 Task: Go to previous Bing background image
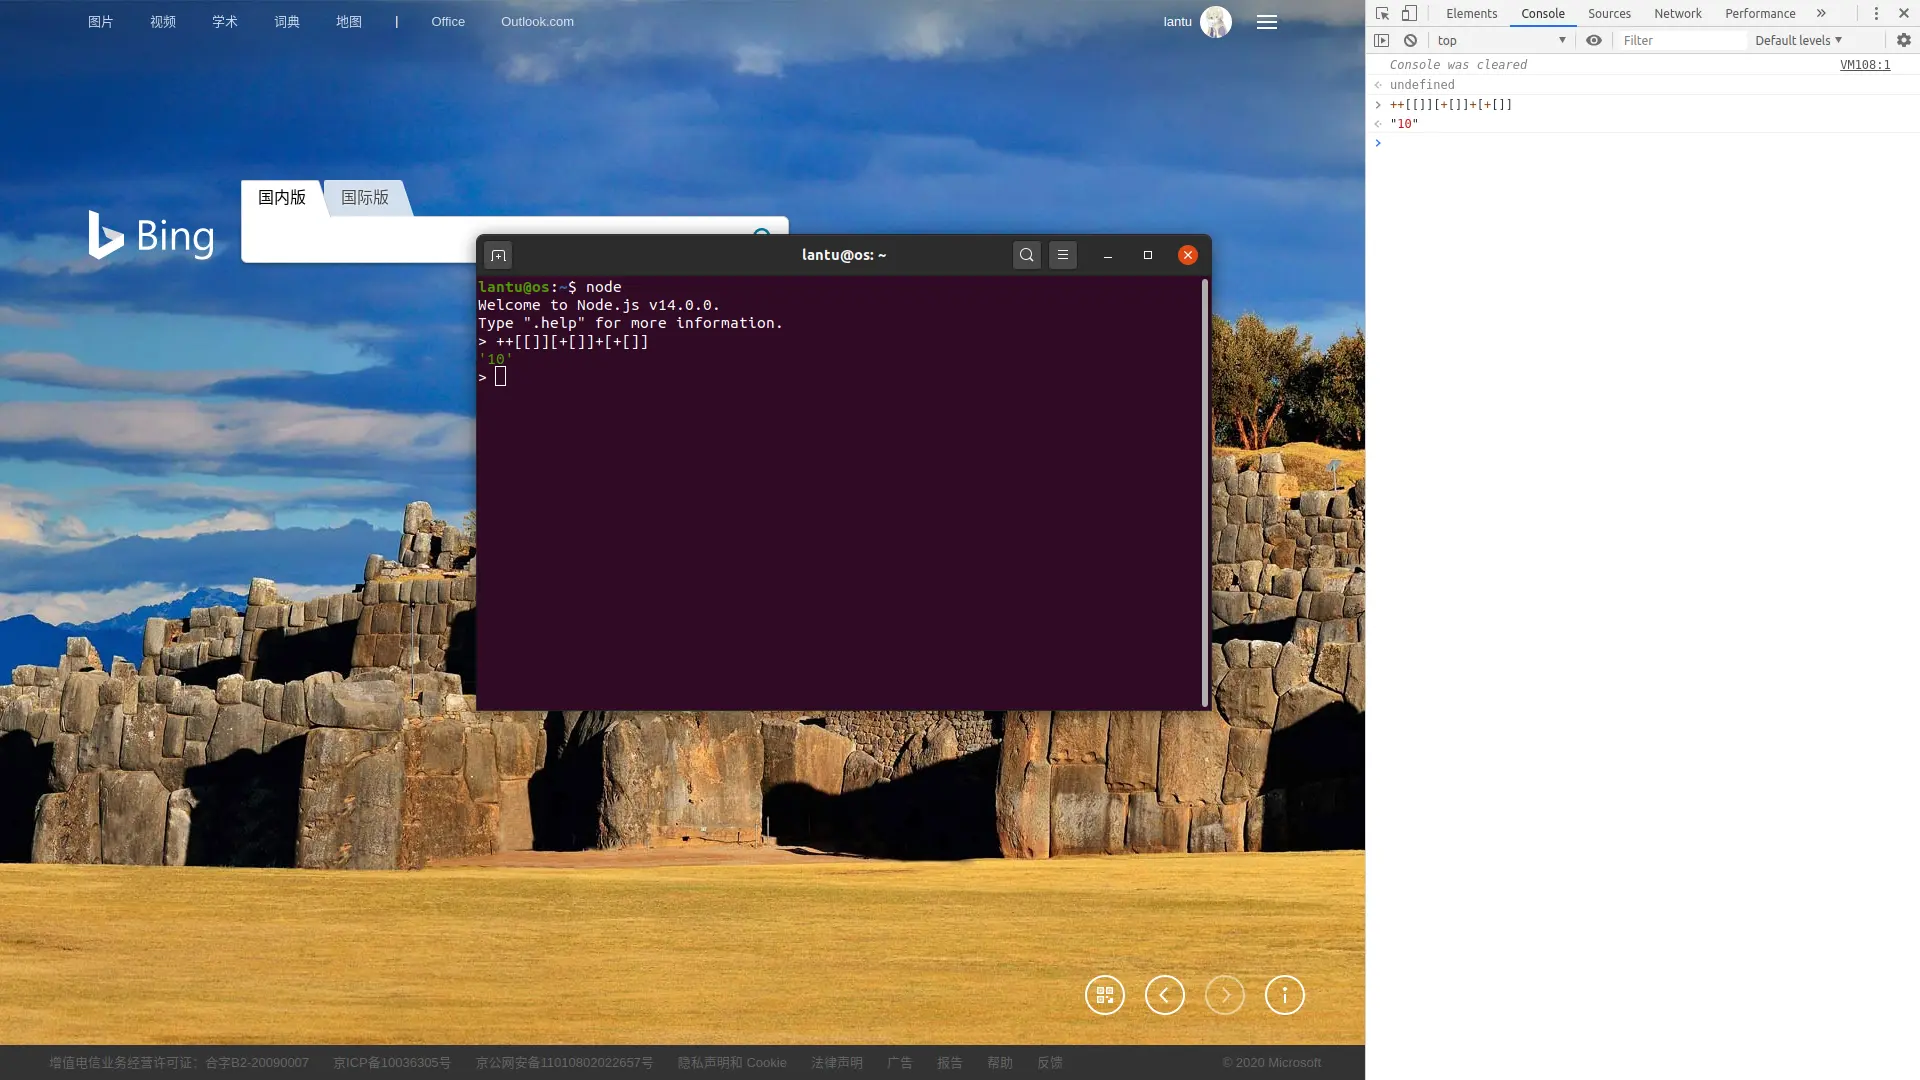point(1164,995)
